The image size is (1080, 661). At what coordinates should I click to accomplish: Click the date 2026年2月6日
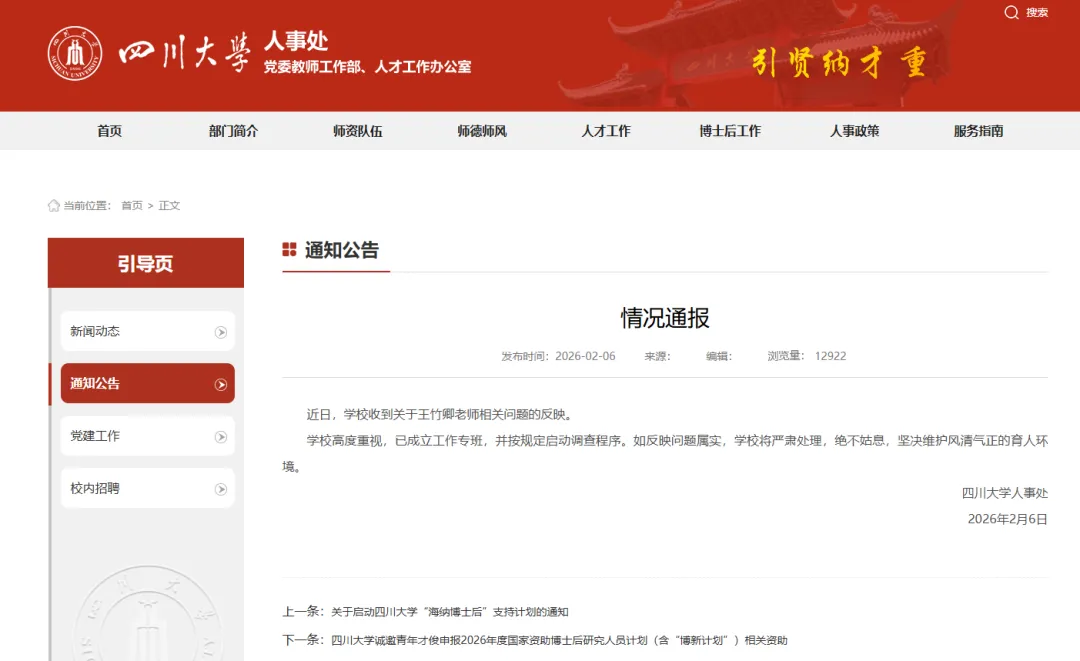click(x=1008, y=519)
